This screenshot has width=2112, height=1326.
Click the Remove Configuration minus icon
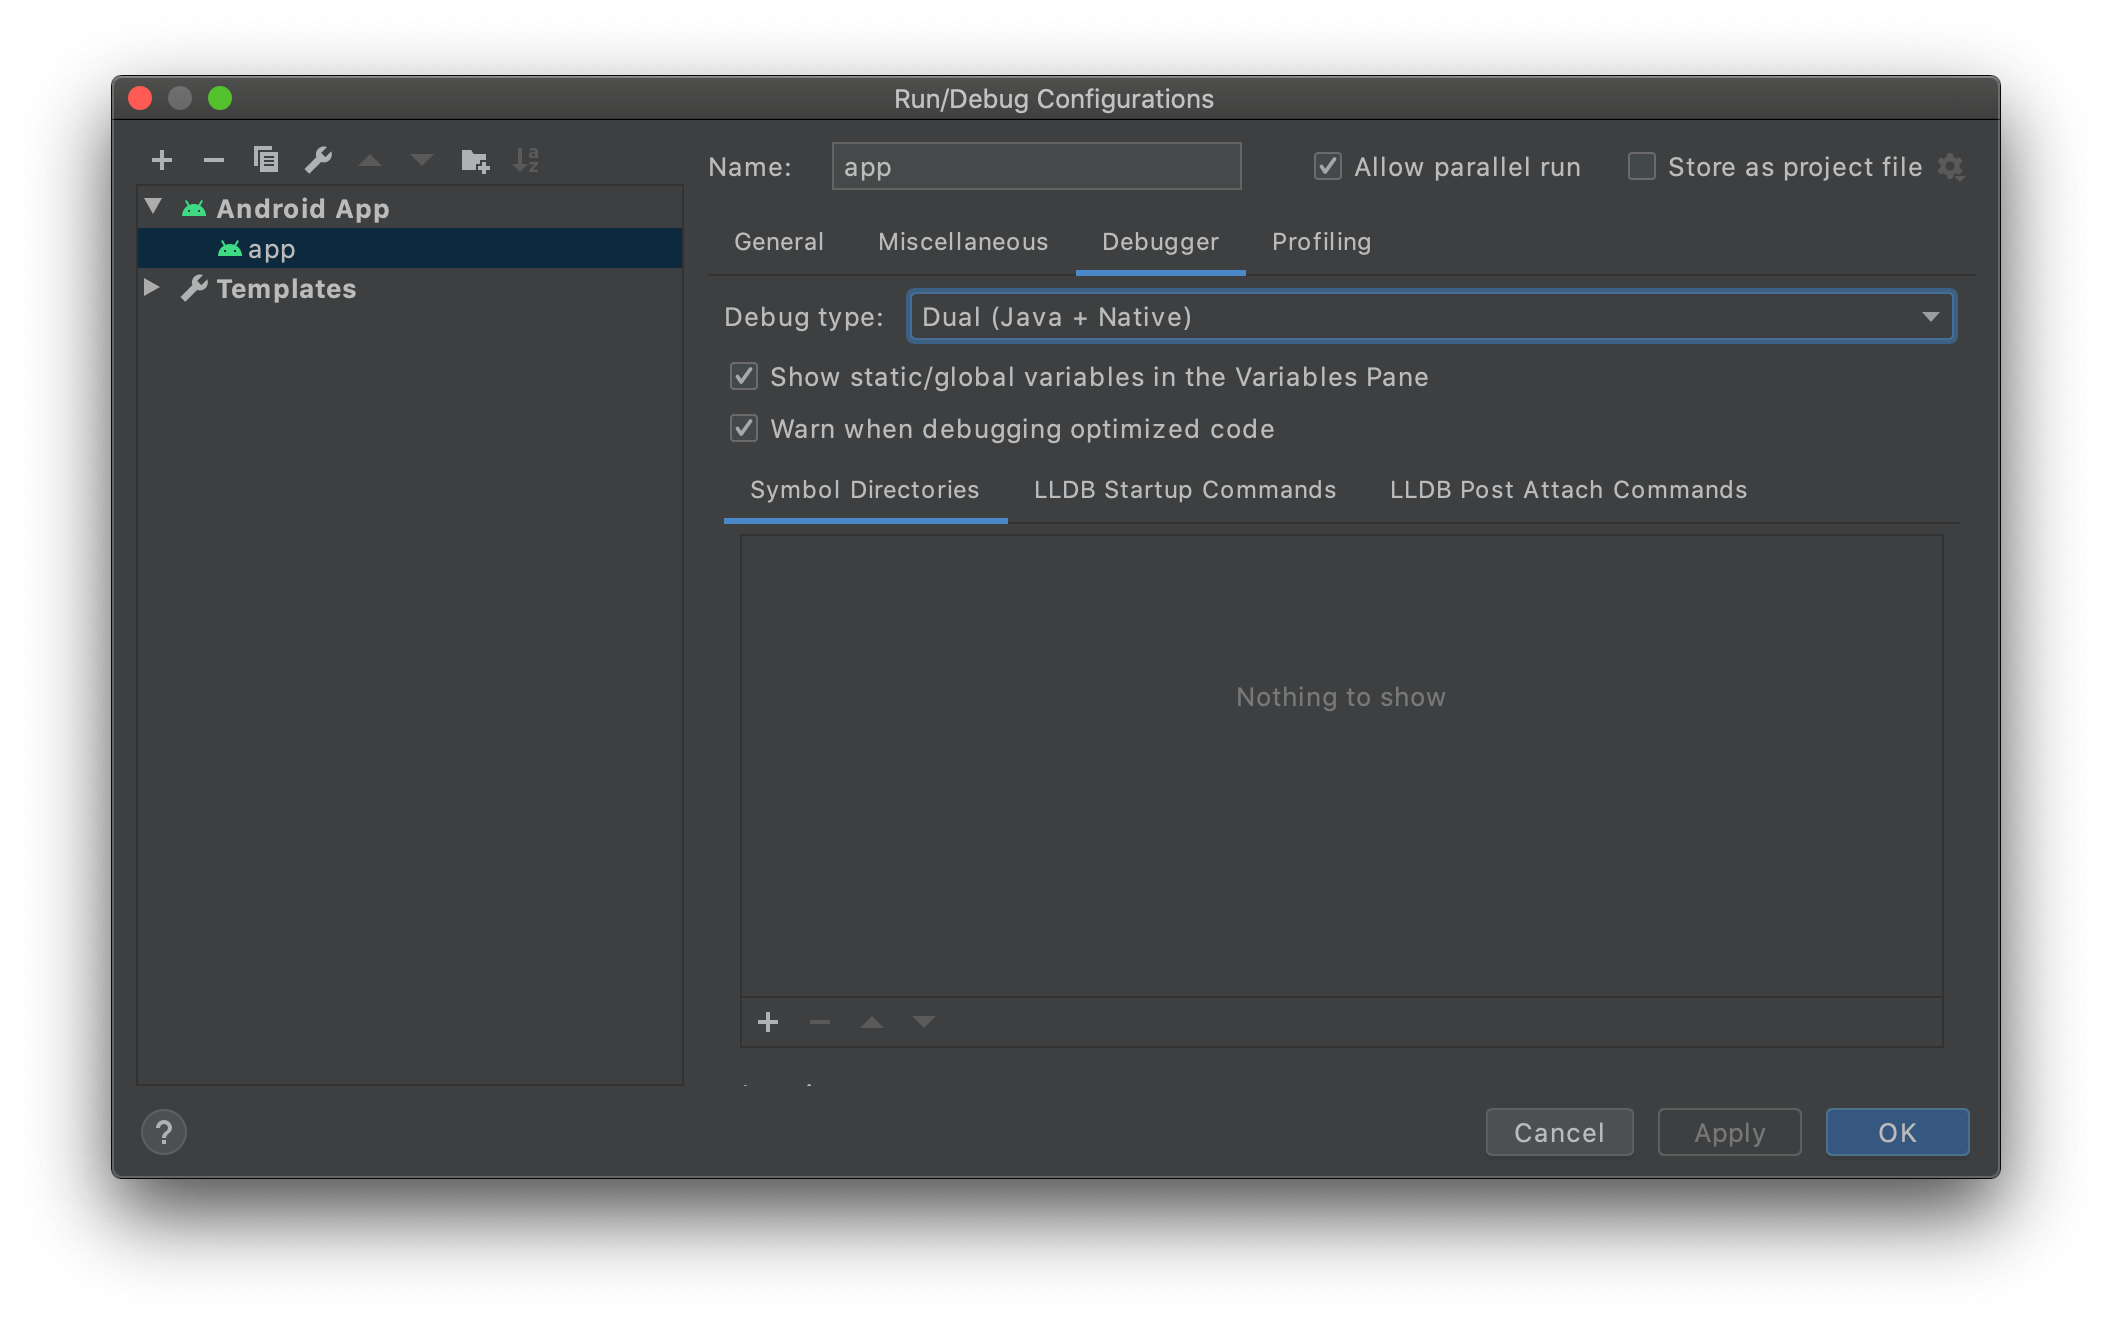point(214,160)
